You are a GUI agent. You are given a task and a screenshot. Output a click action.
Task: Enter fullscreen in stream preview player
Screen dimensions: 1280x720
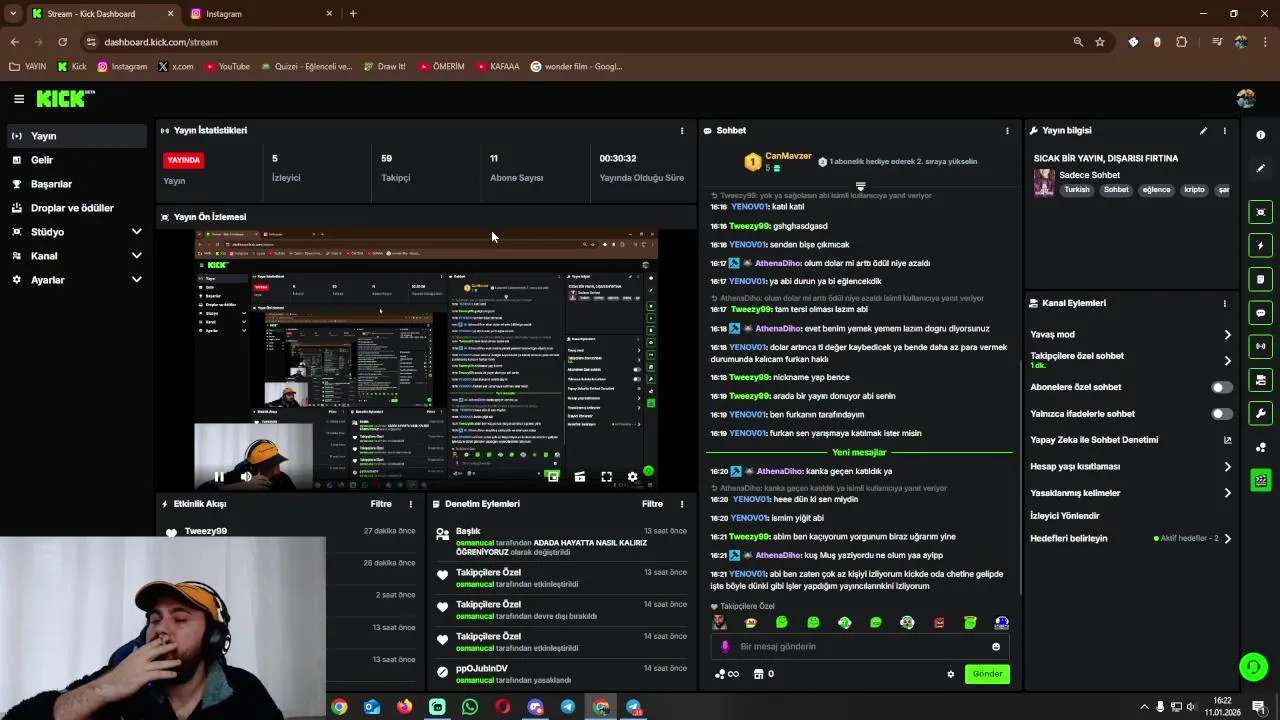[x=606, y=477]
